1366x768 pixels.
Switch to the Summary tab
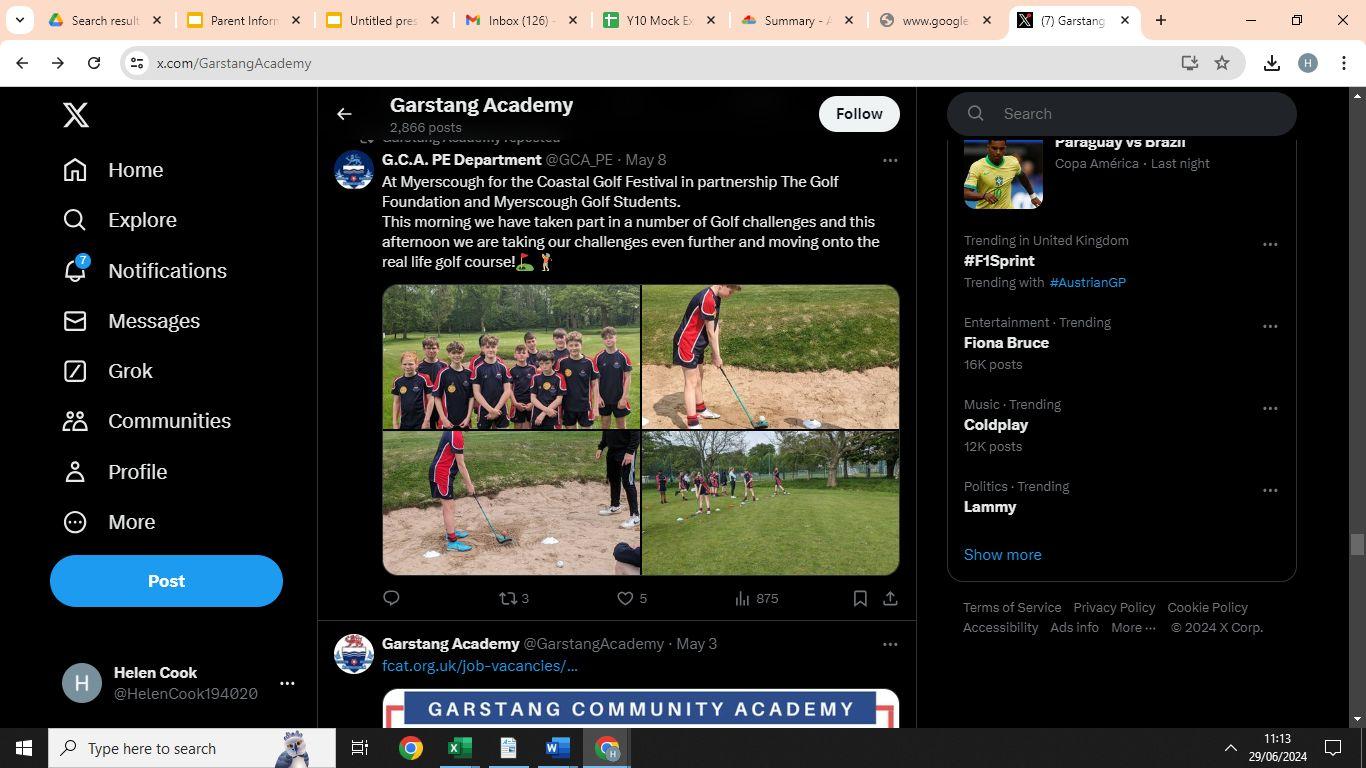[x=798, y=20]
